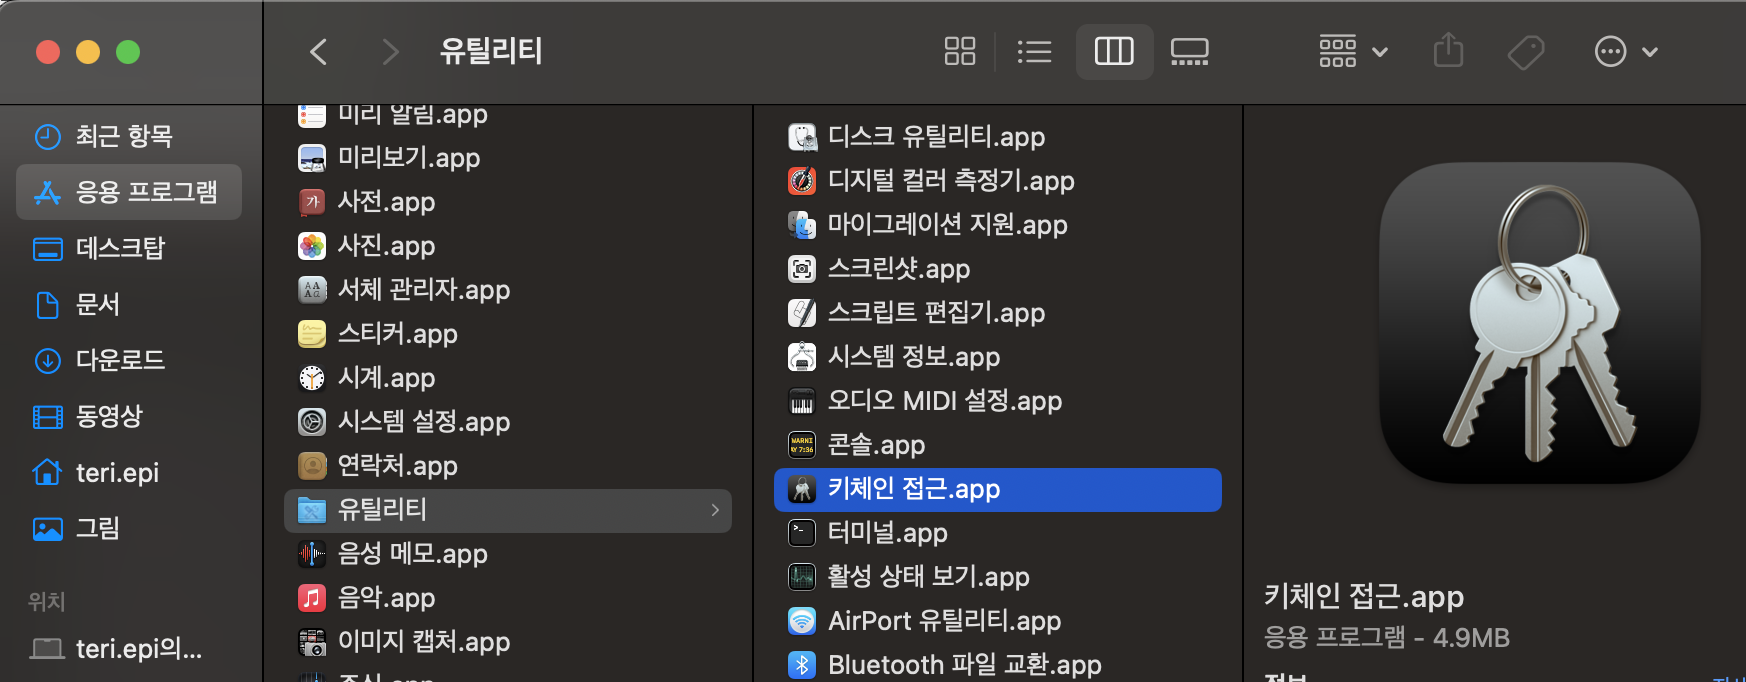Click the 유틸리티 folder icon

312,510
